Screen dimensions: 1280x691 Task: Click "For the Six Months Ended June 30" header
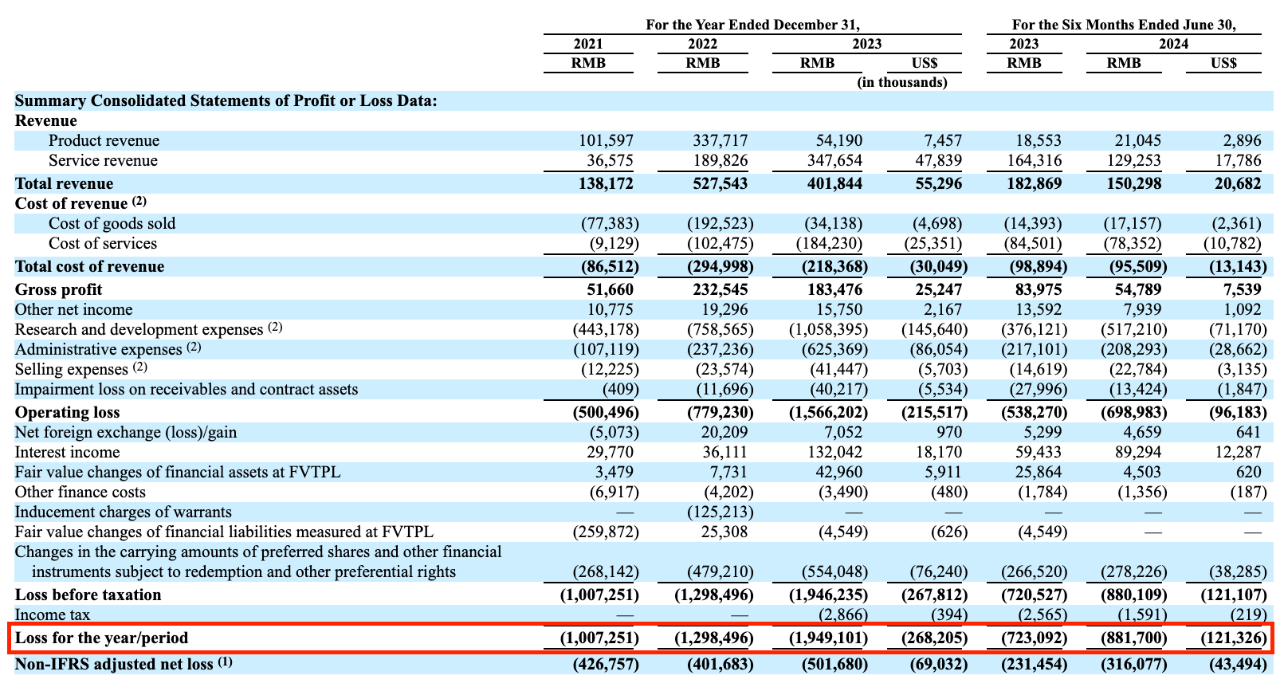1123,25
